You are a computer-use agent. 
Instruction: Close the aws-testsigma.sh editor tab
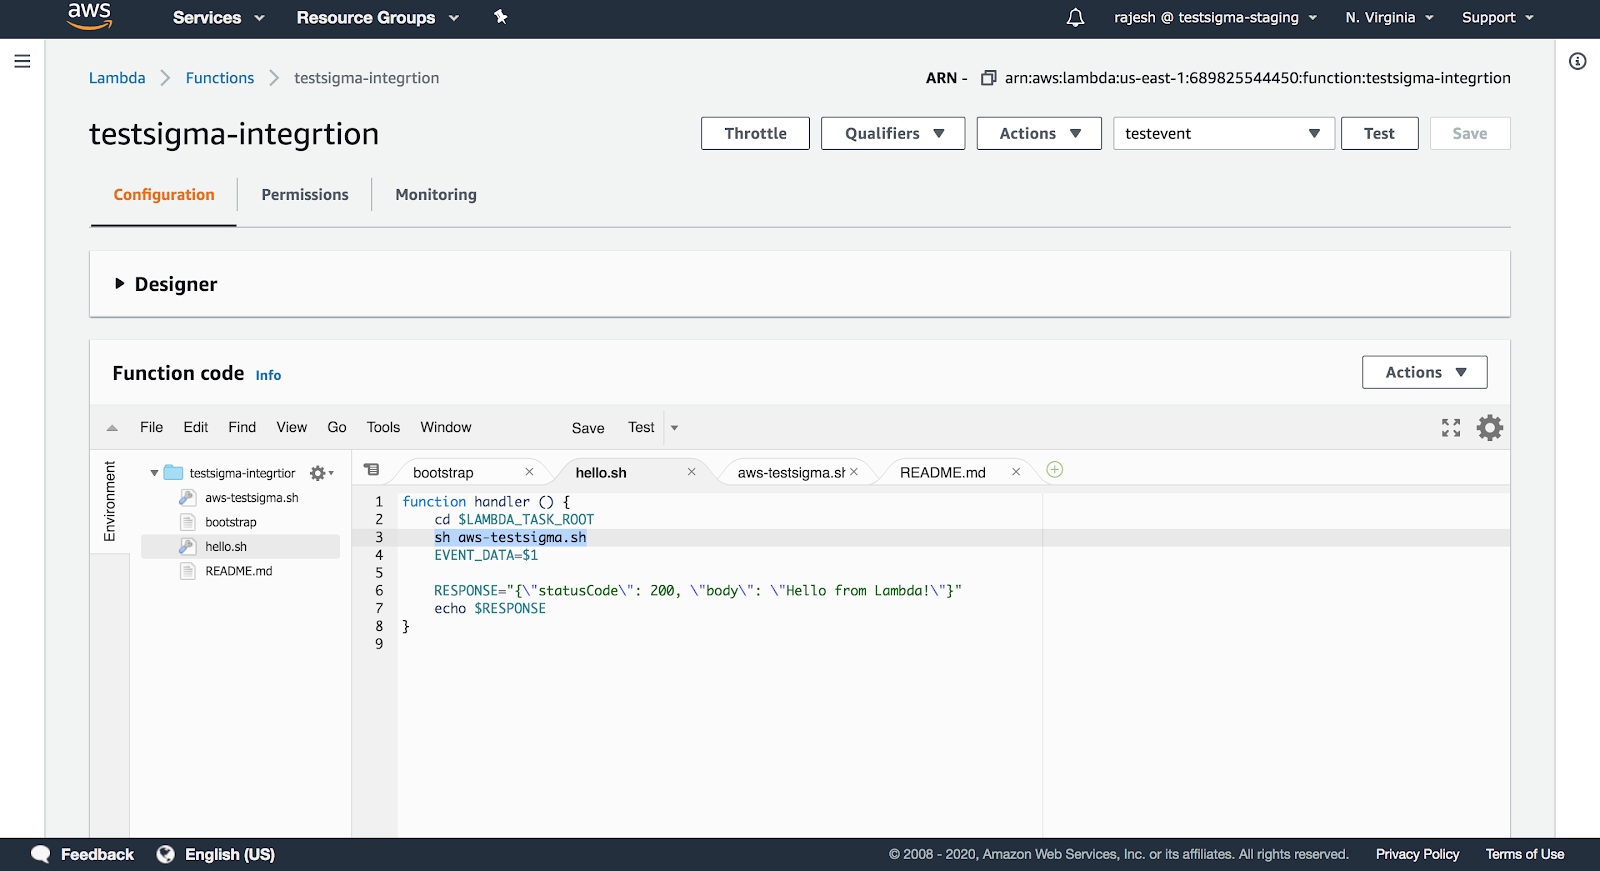(x=854, y=472)
